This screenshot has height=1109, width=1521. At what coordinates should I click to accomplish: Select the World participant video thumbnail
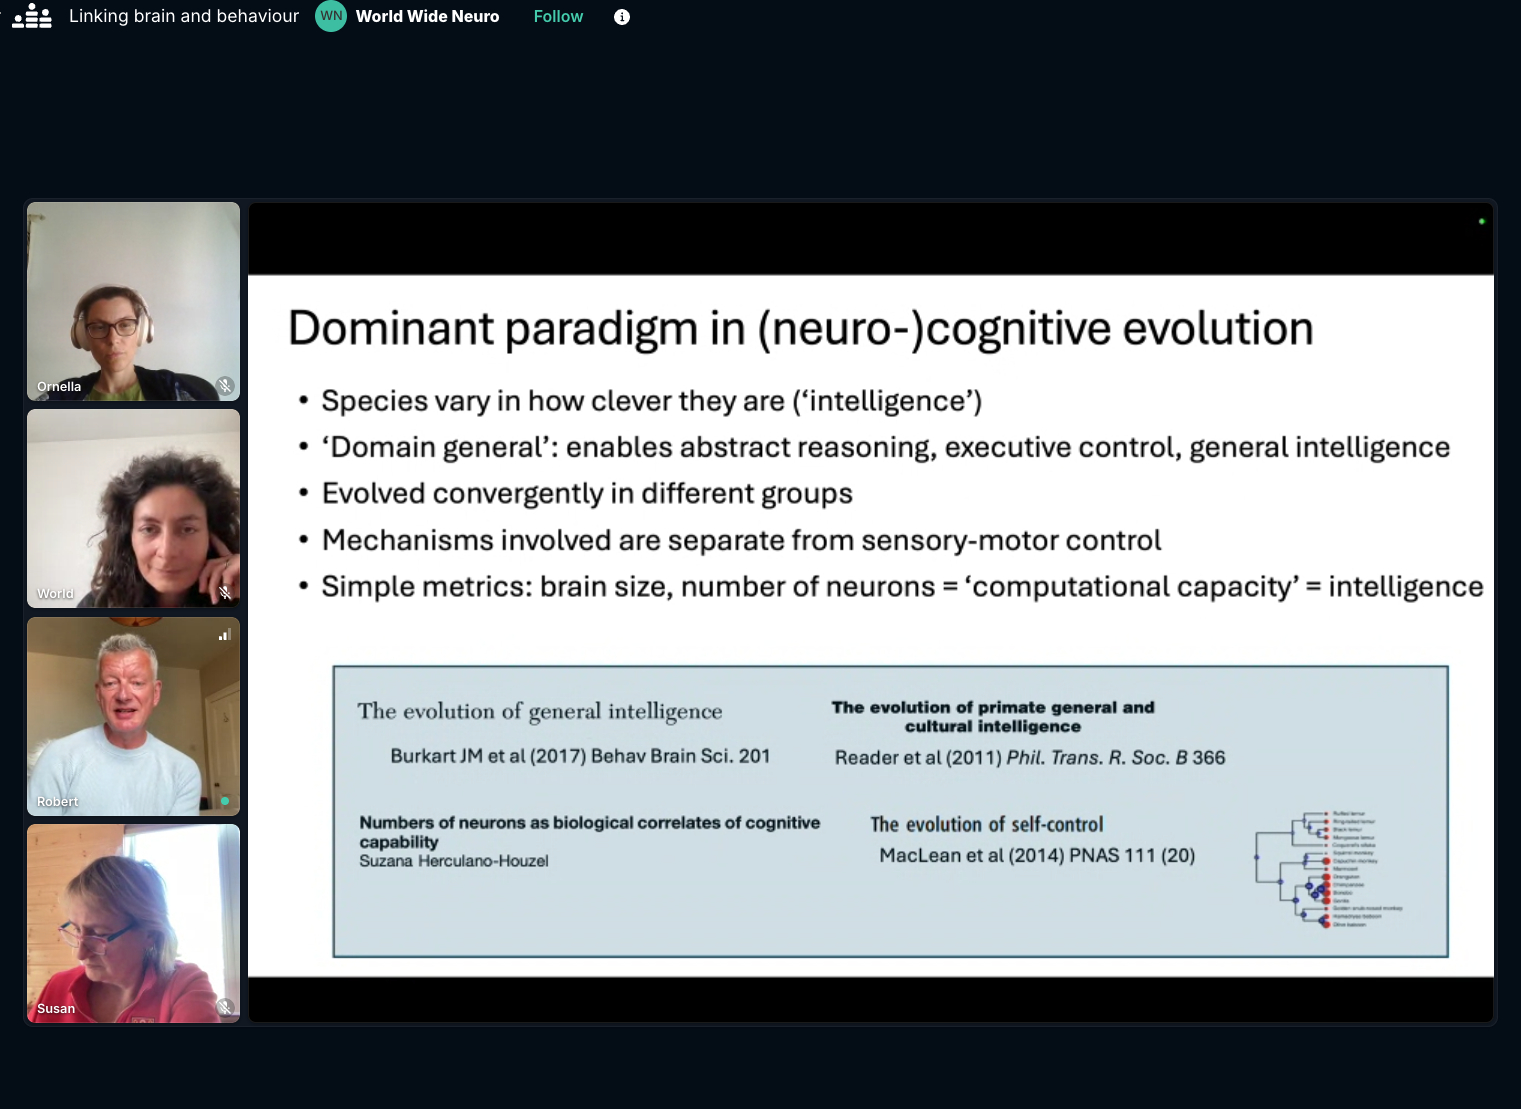pos(133,508)
